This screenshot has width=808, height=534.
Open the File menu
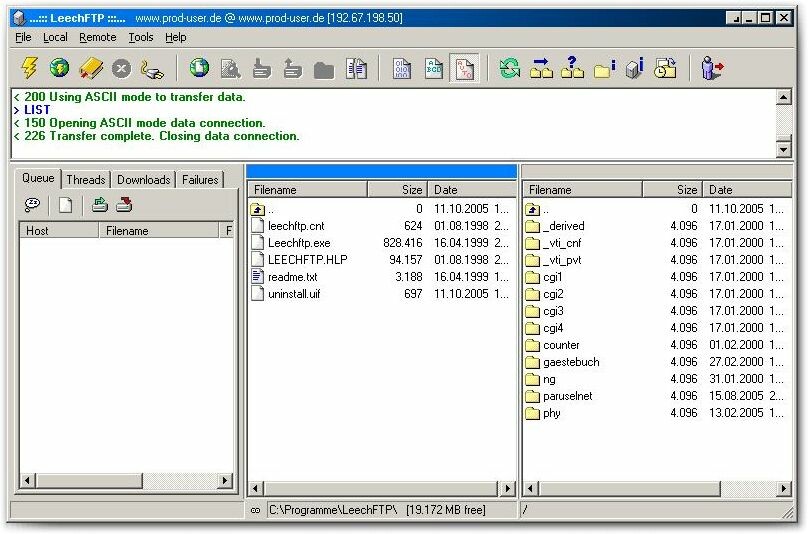tap(23, 37)
